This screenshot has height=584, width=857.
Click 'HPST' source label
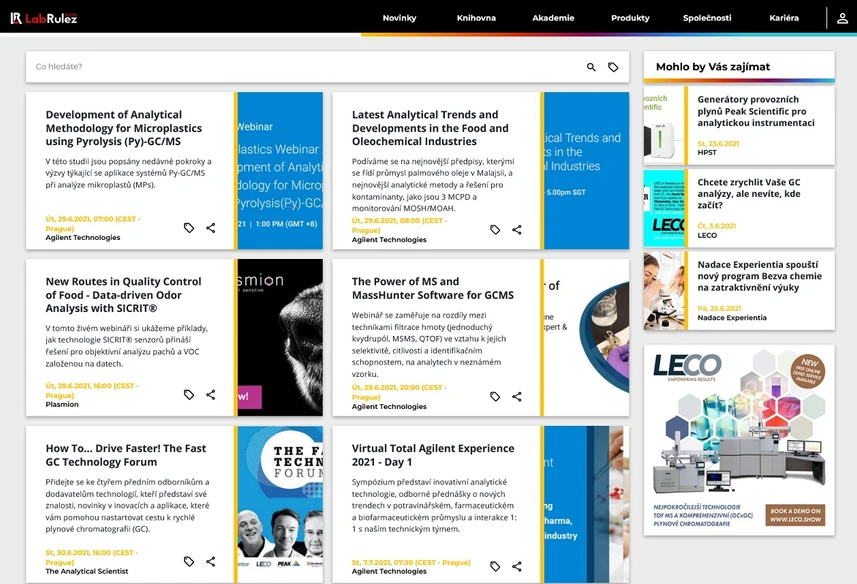(707, 152)
